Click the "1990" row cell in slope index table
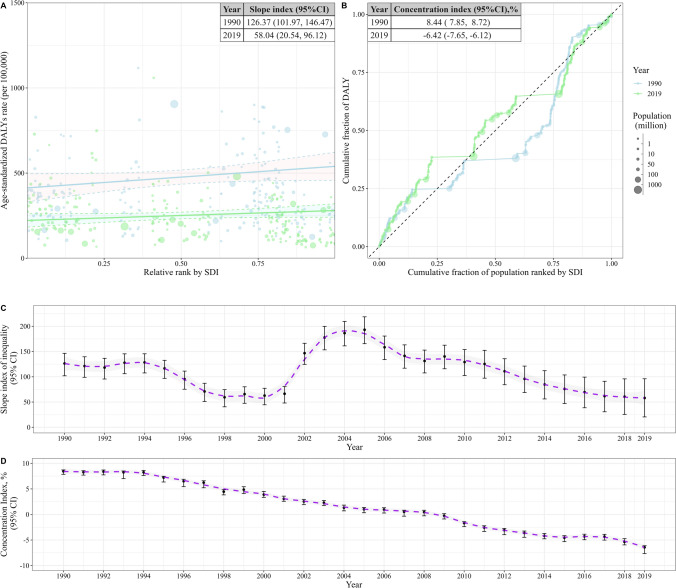 [232, 22]
